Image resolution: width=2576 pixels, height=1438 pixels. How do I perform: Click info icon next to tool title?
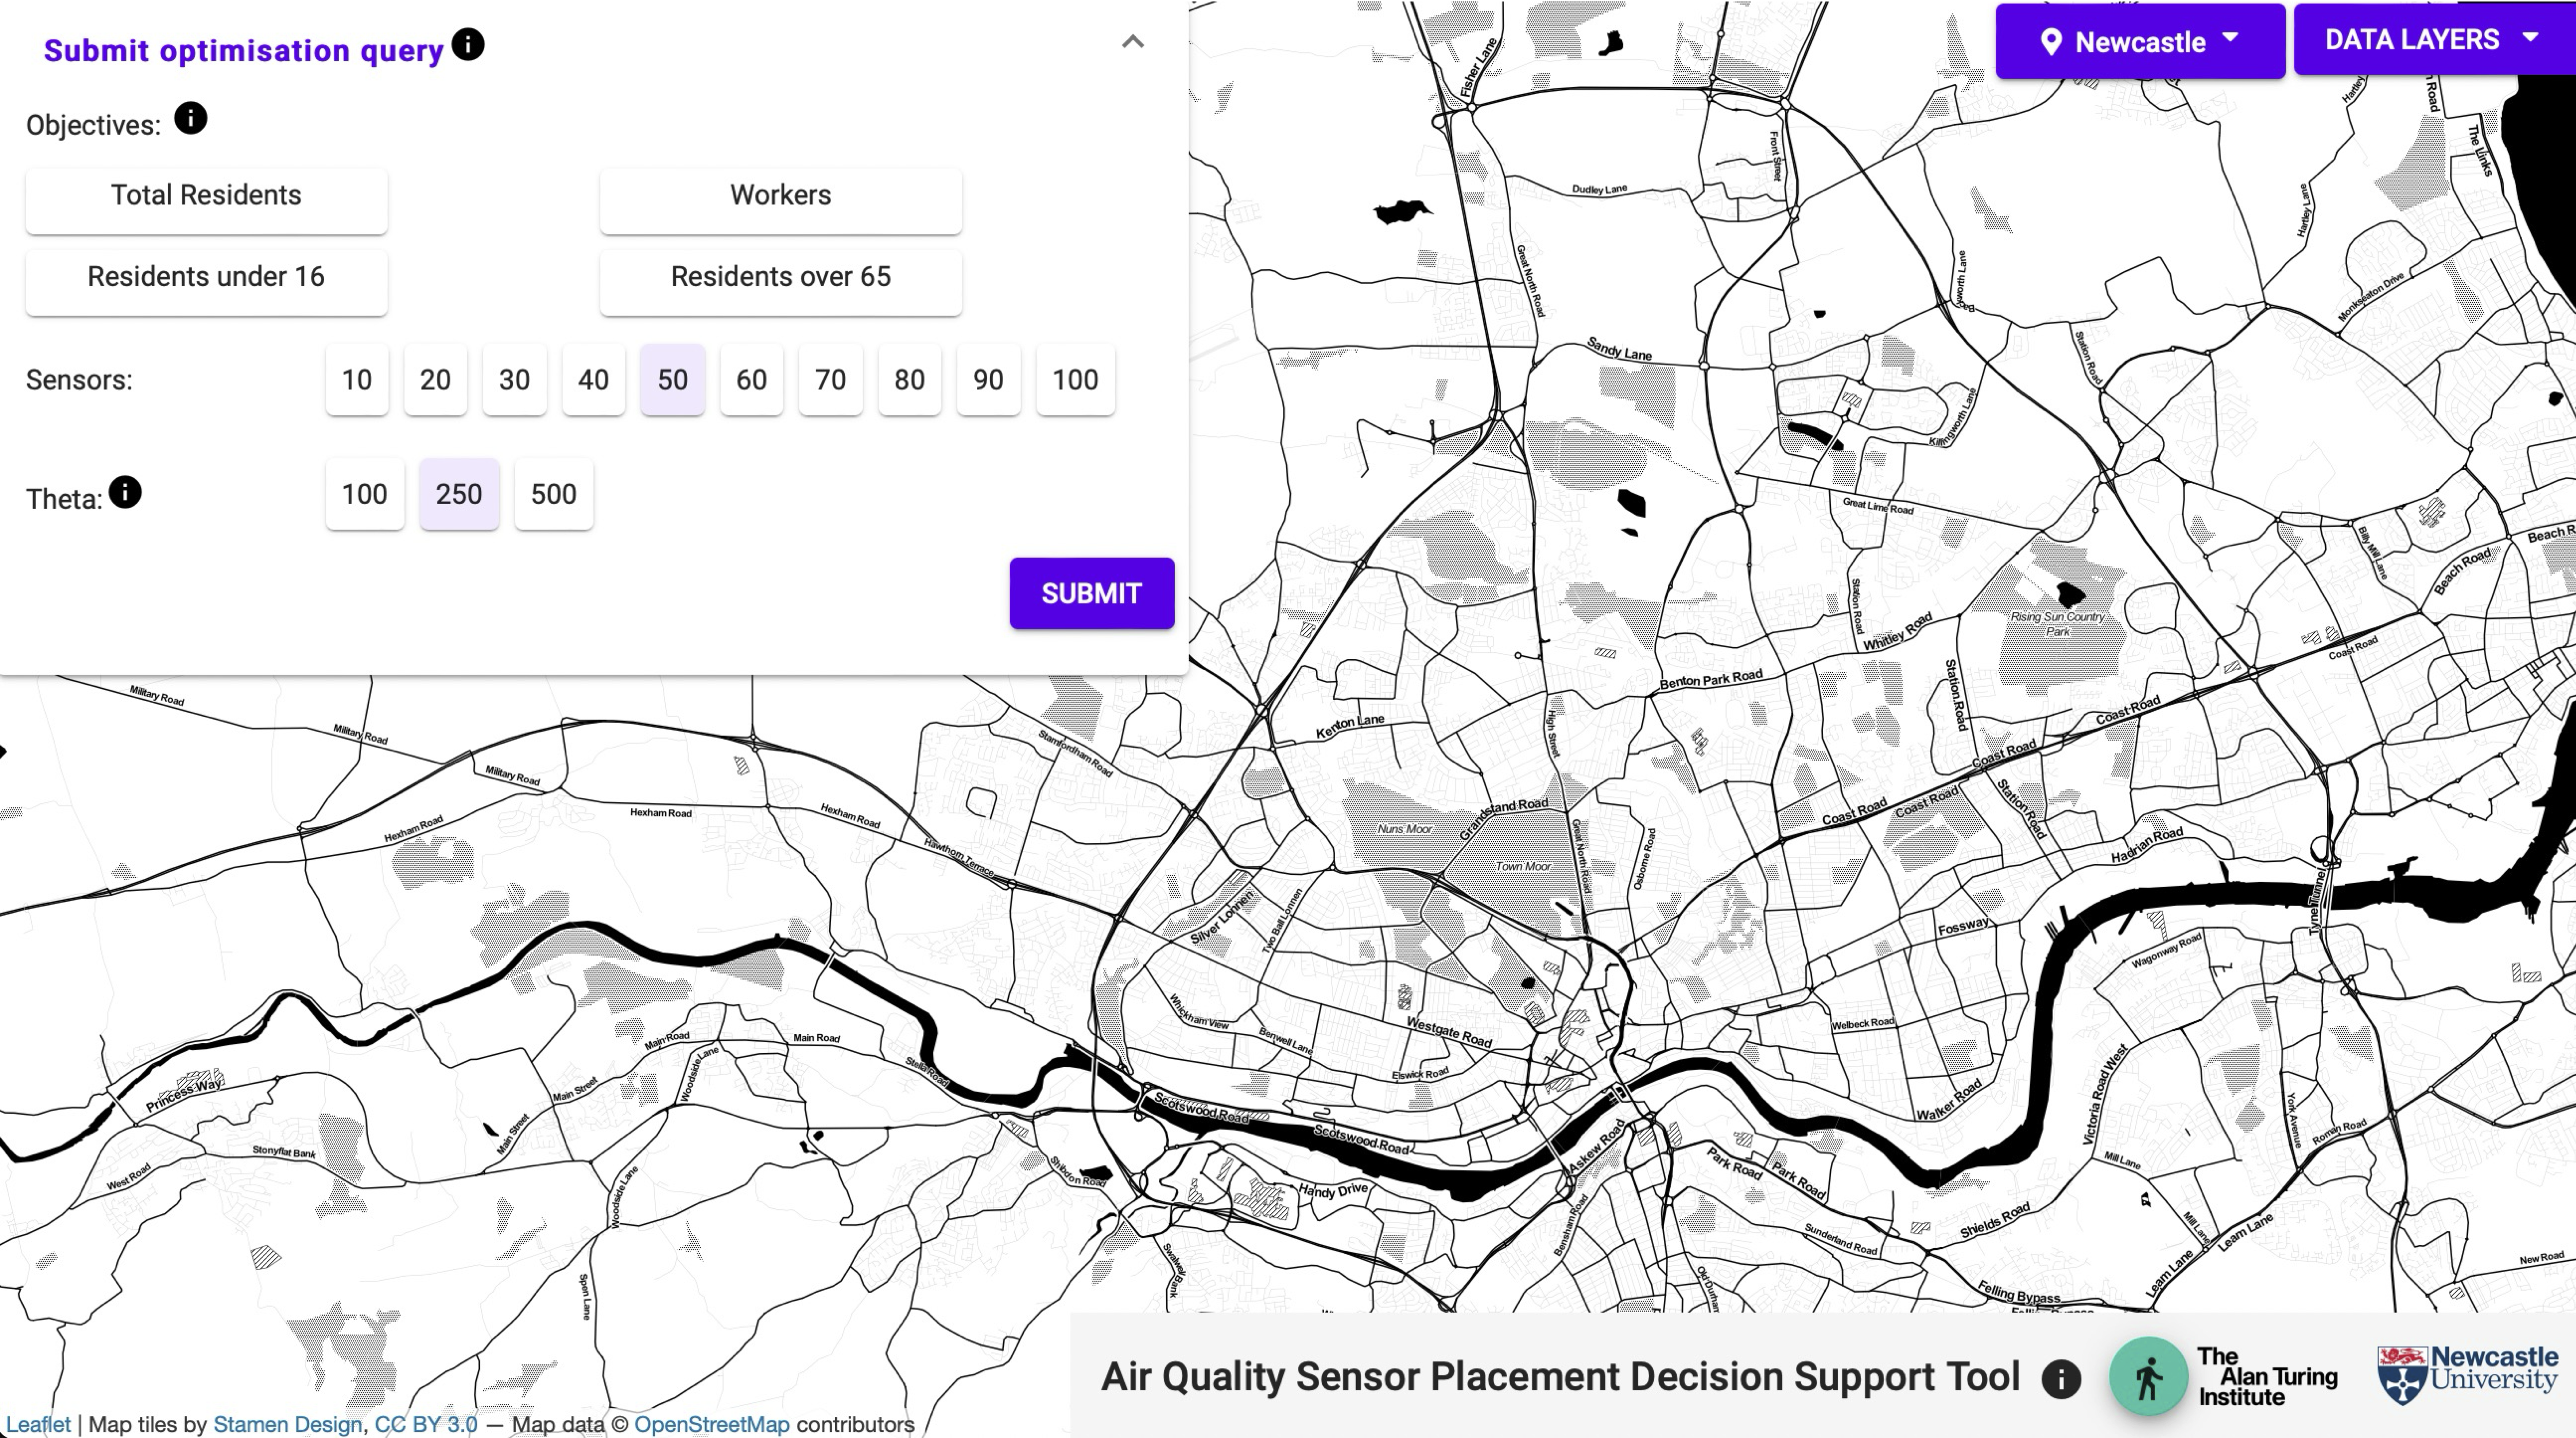(x=2061, y=1379)
